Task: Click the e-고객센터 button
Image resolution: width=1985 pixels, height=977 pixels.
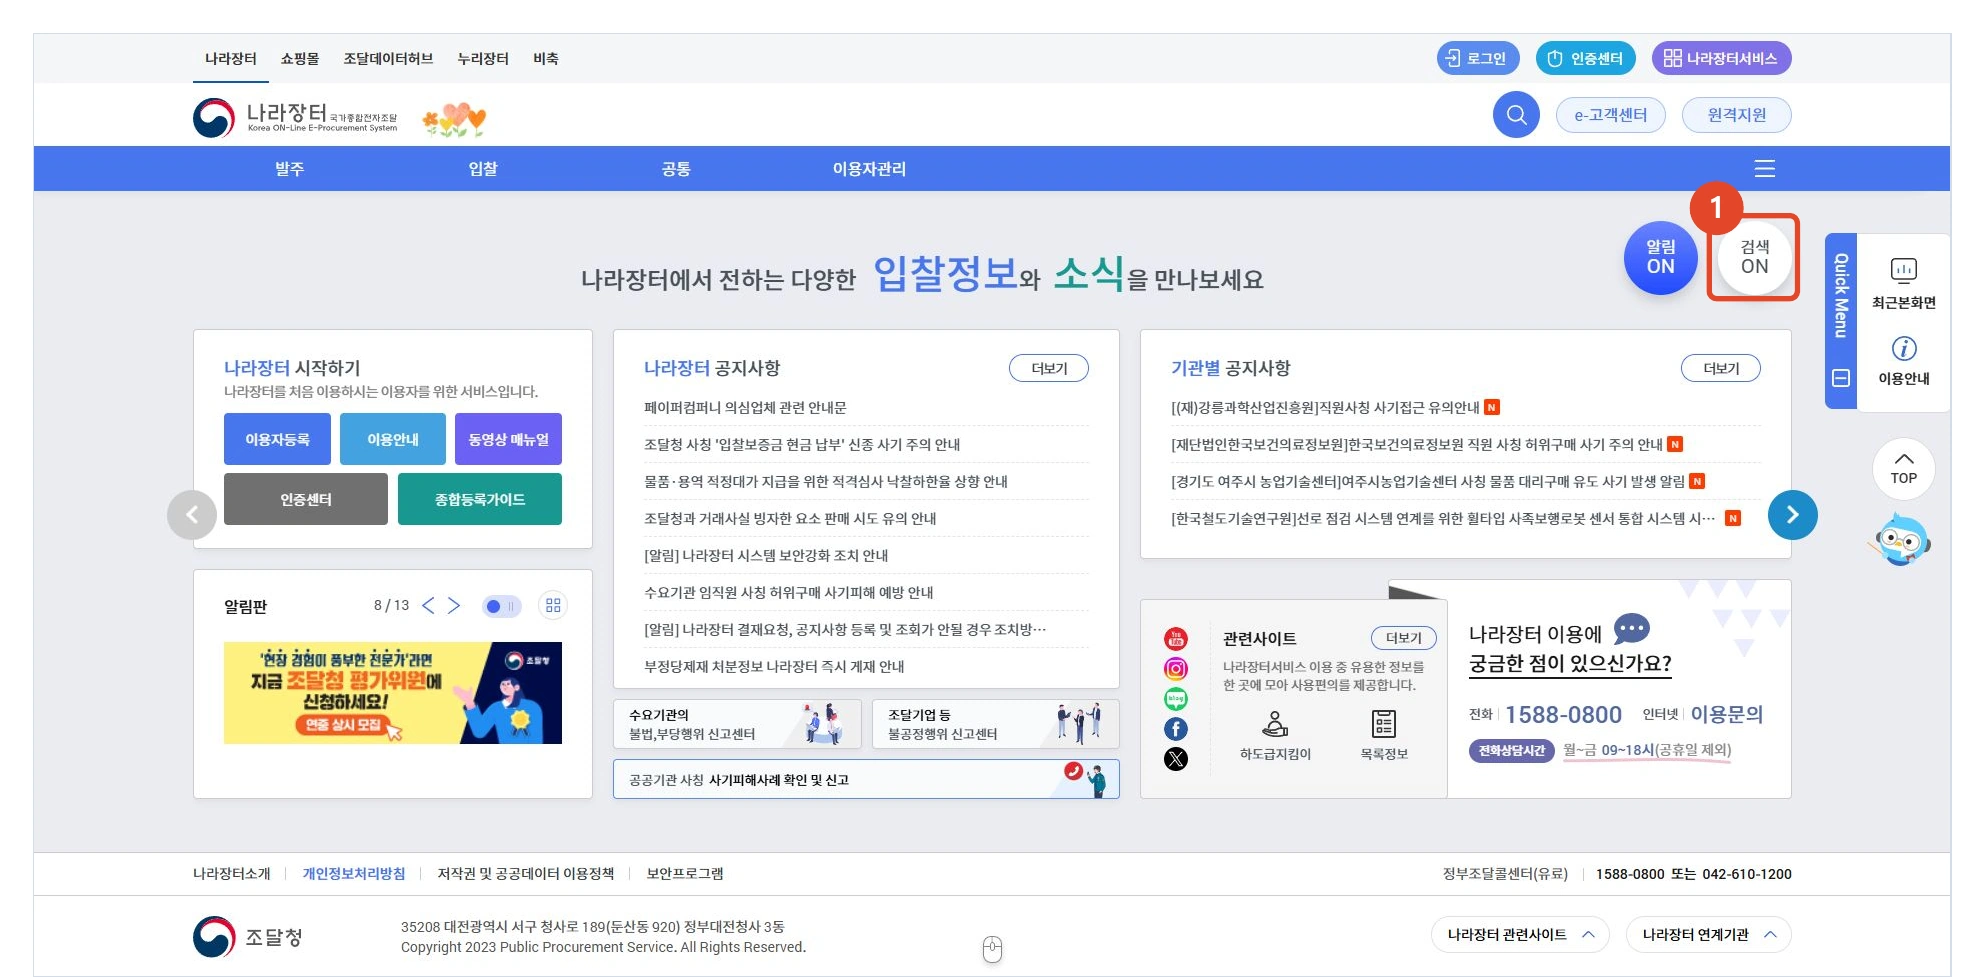Action: point(1611,115)
